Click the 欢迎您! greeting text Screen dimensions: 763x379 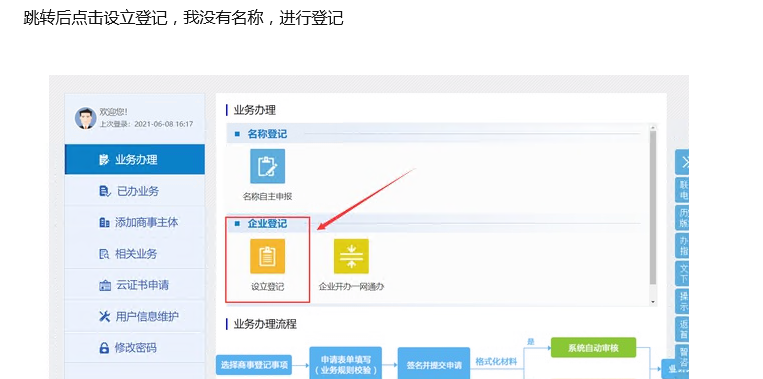coord(113,112)
